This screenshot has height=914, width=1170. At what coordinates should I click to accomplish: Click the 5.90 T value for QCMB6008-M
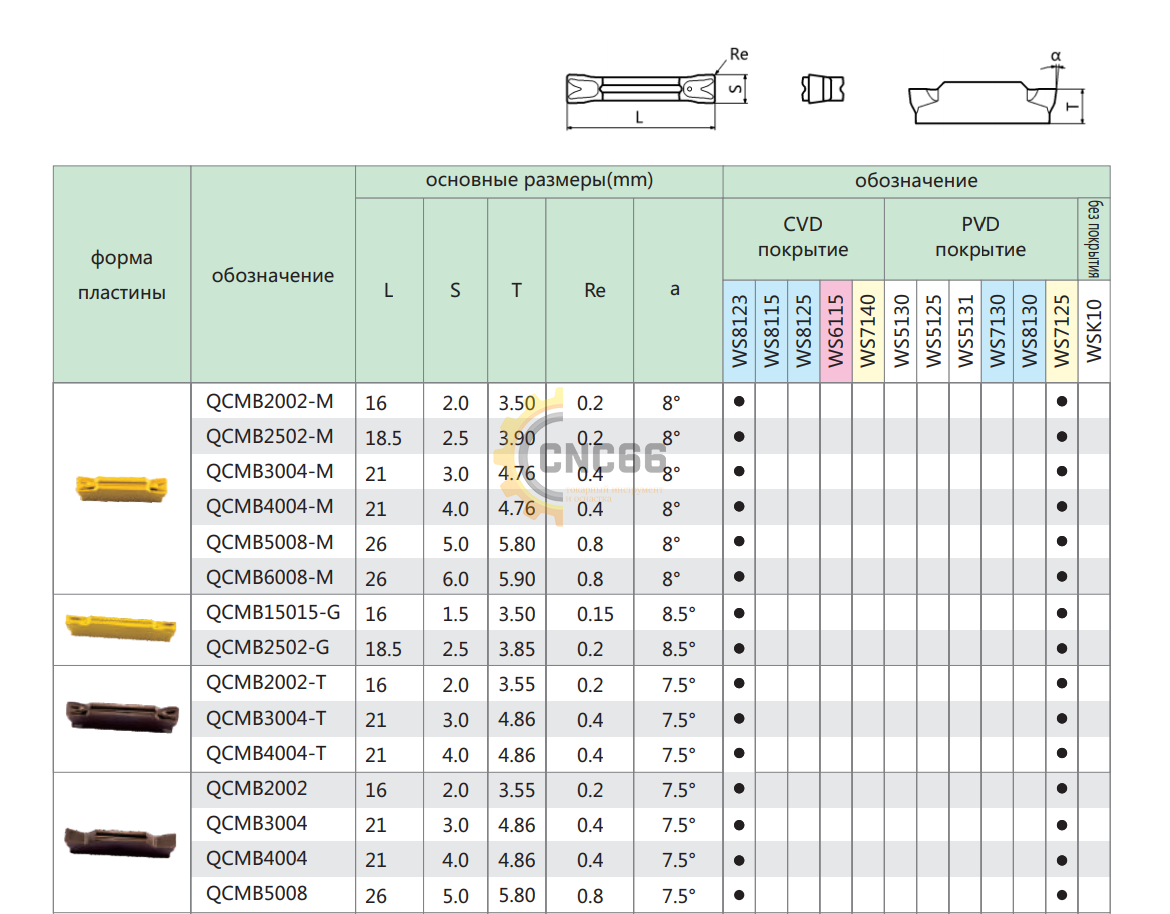[x=516, y=579]
